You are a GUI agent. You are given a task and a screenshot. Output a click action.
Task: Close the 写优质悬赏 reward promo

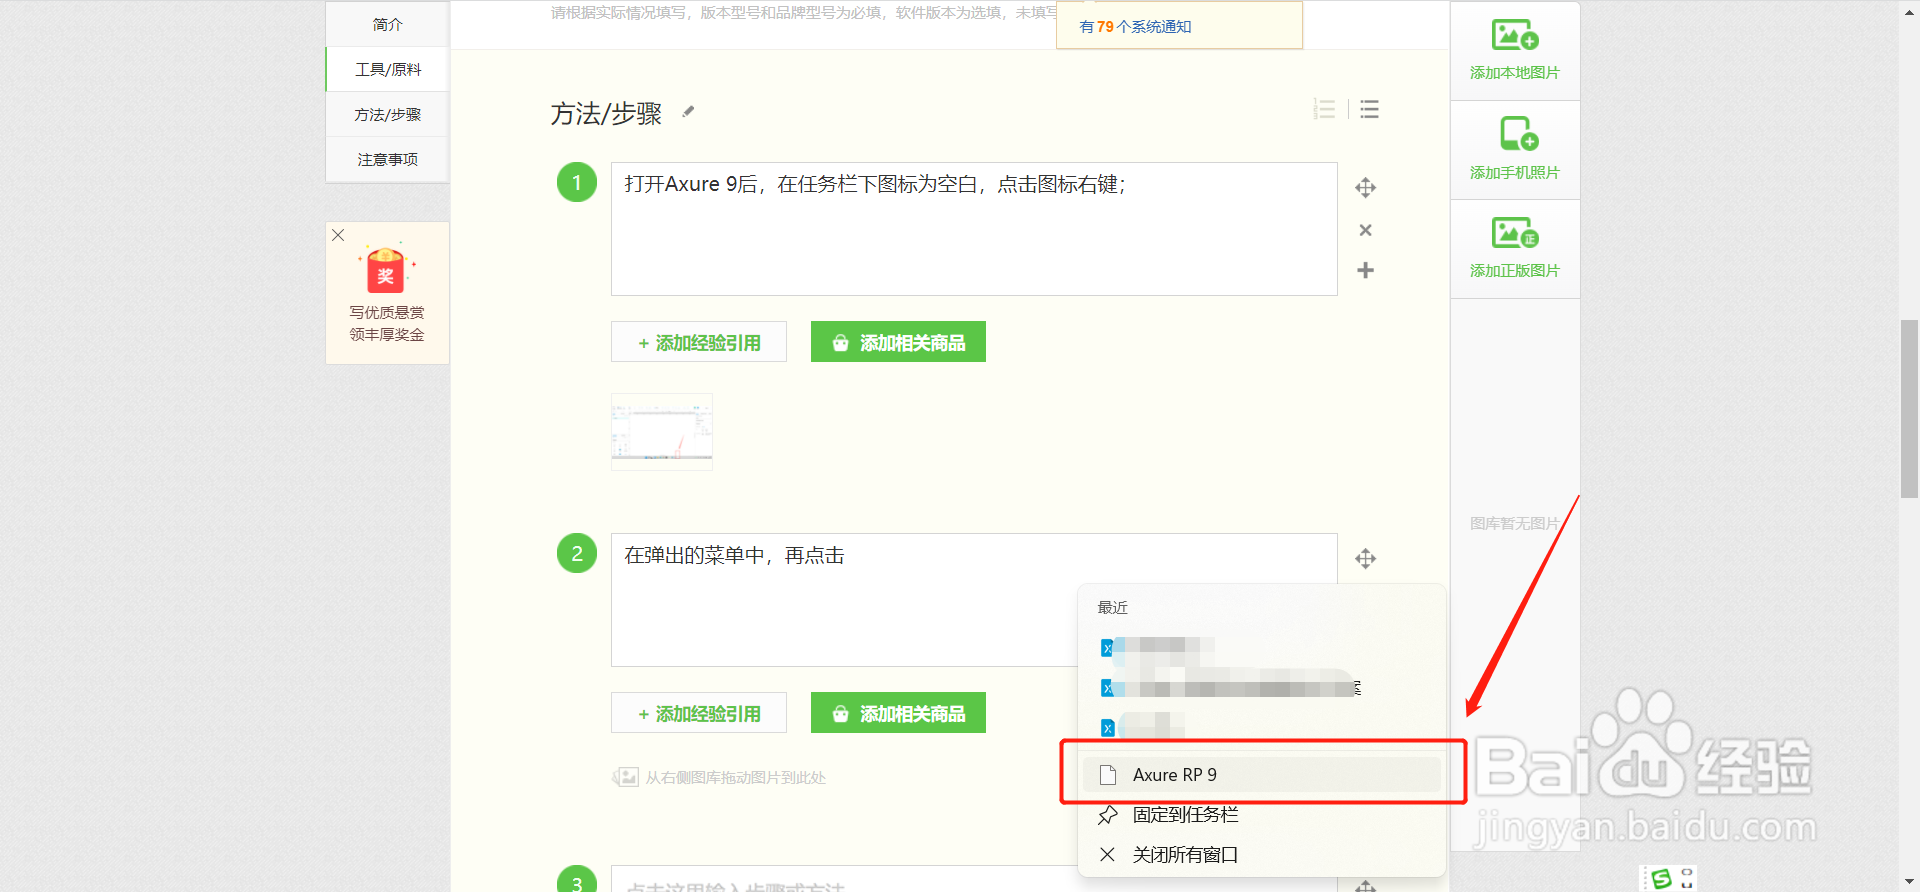[338, 235]
